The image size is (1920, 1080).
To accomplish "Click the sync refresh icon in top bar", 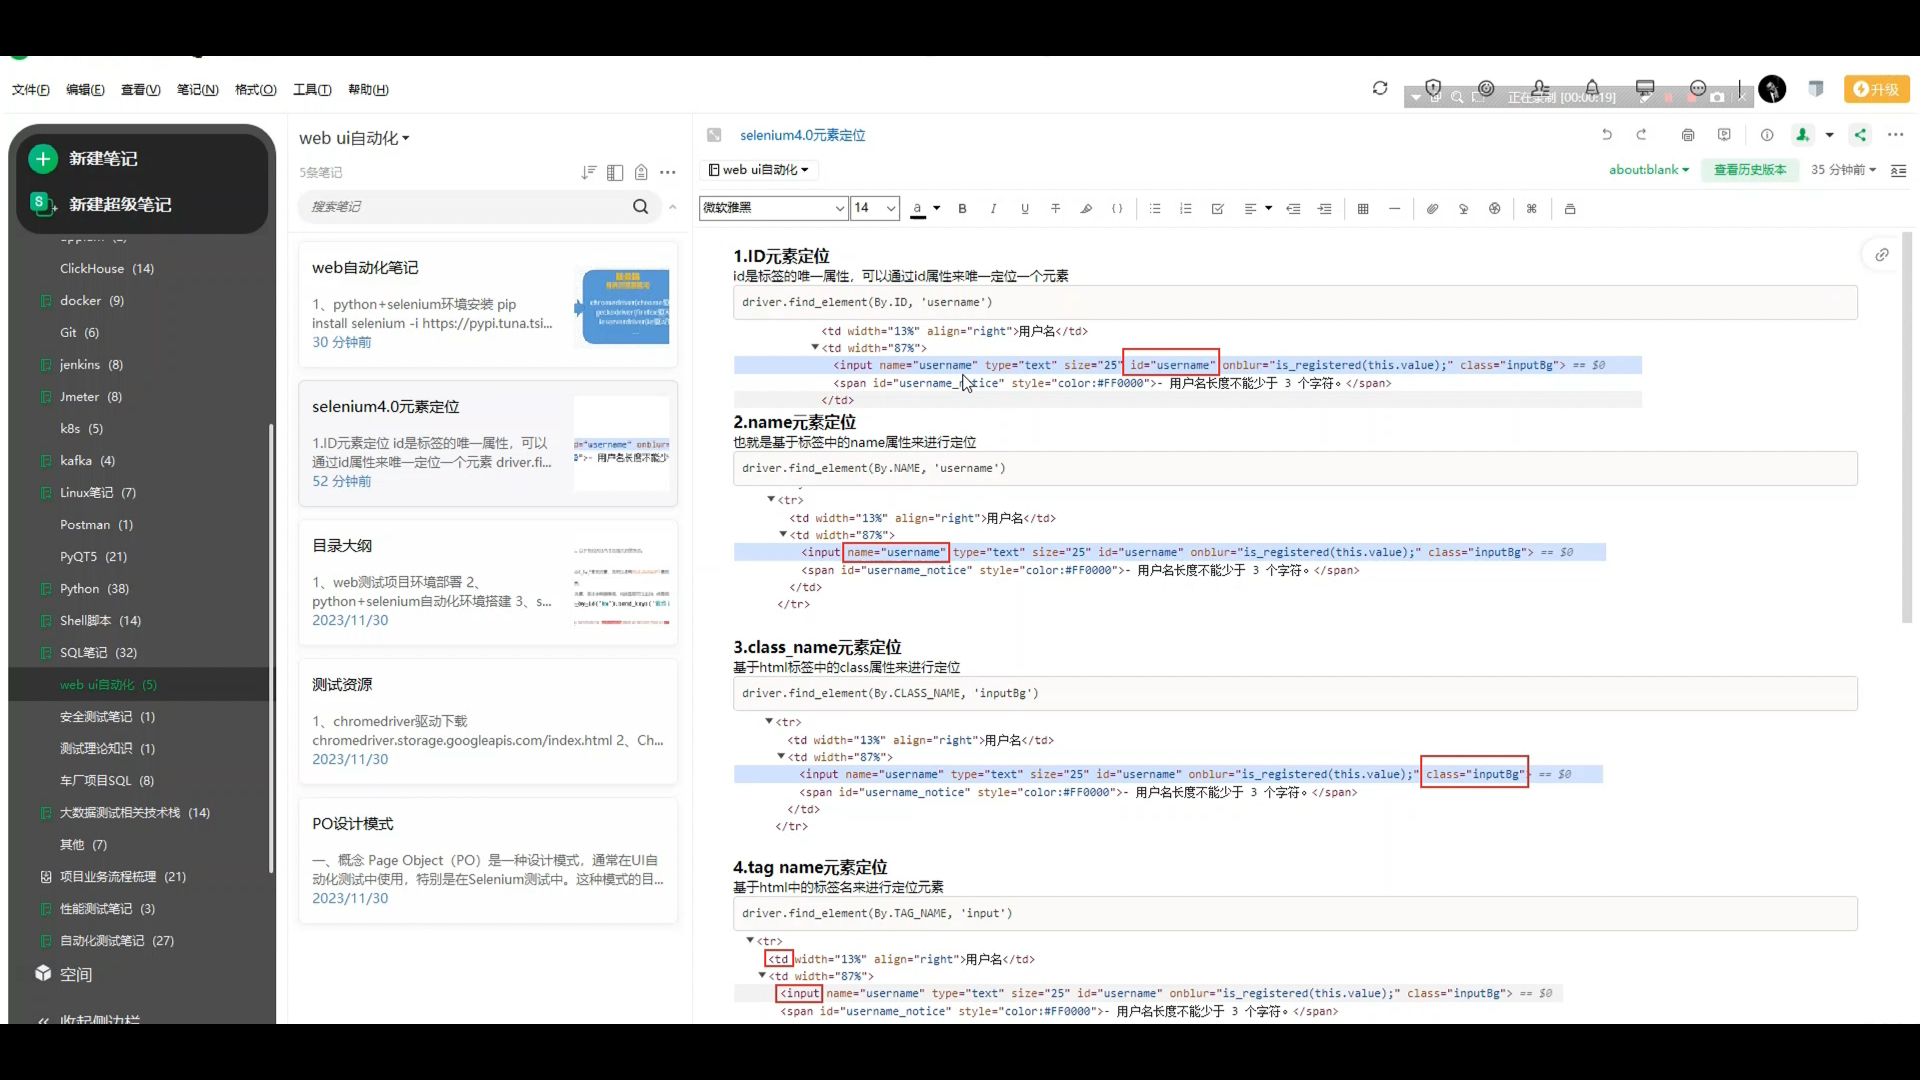I will tap(1380, 88).
